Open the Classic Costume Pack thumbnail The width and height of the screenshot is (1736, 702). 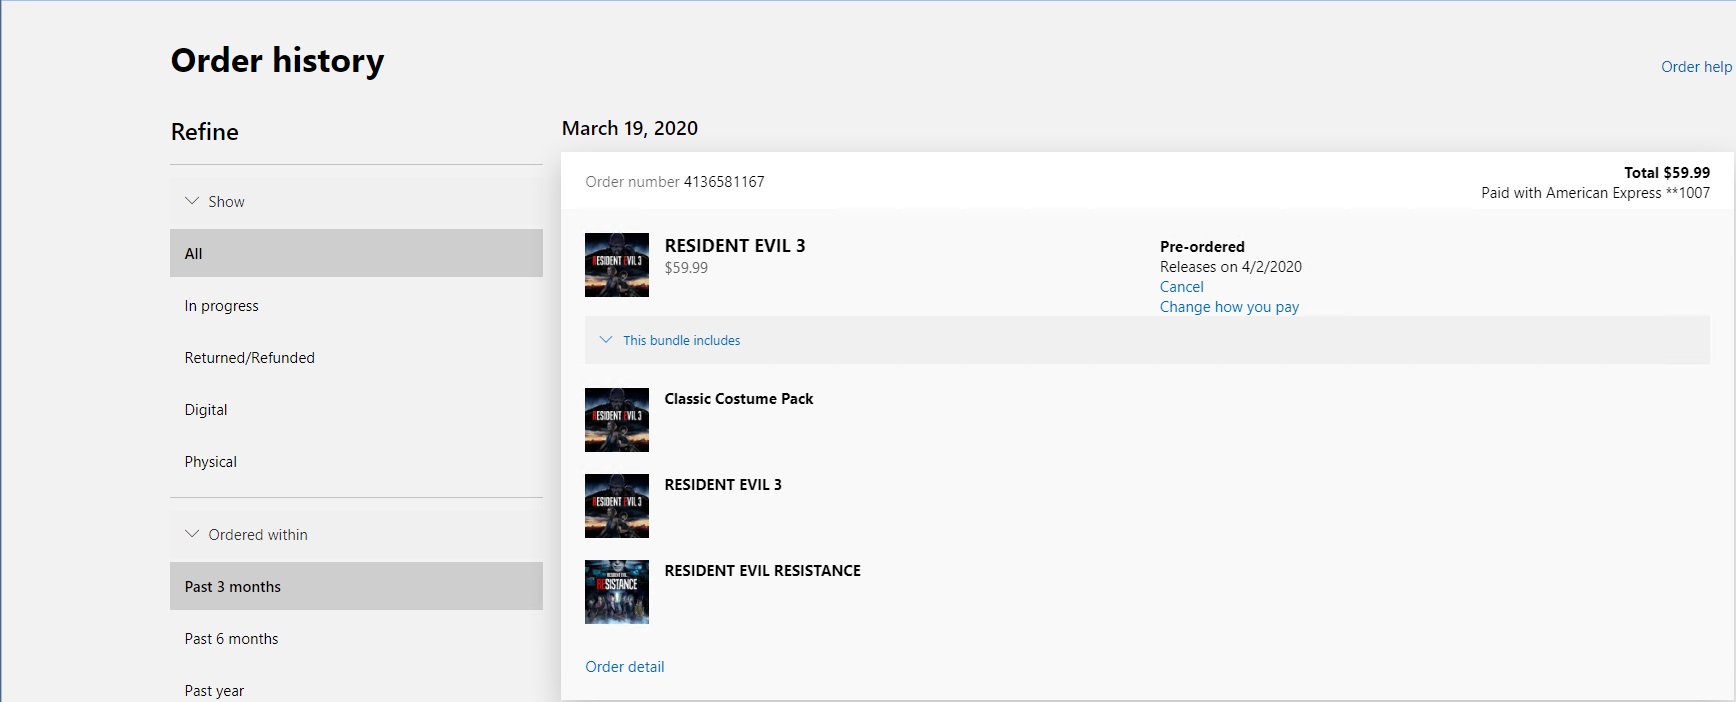616,420
